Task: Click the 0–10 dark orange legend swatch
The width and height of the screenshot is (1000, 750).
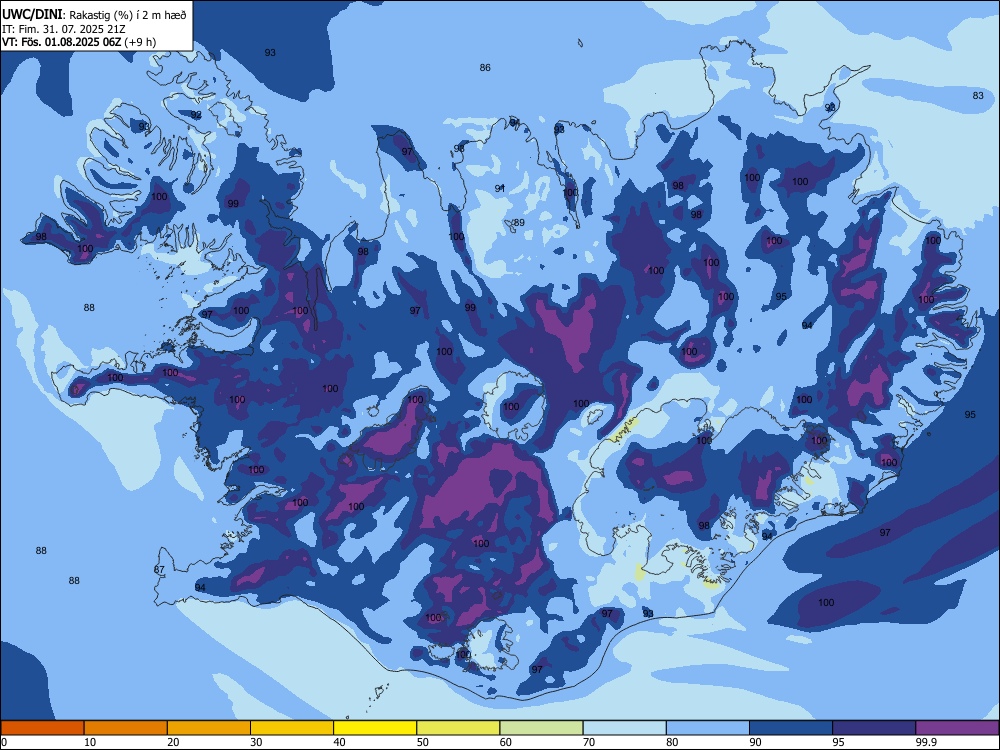Action: tap(42, 728)
